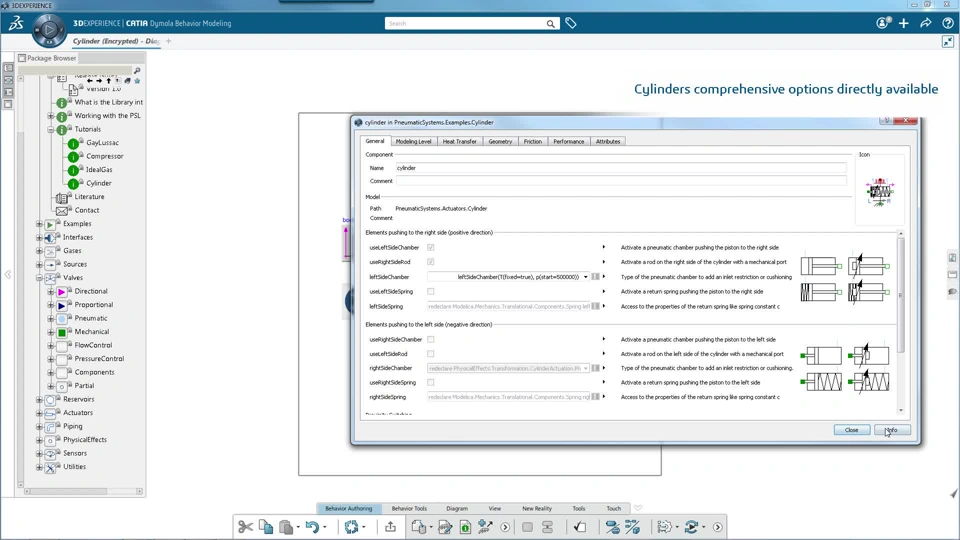The image size is (960, 540).
Task: Toggle useRightSideSpring checkbox
Action: click(431, 383)
